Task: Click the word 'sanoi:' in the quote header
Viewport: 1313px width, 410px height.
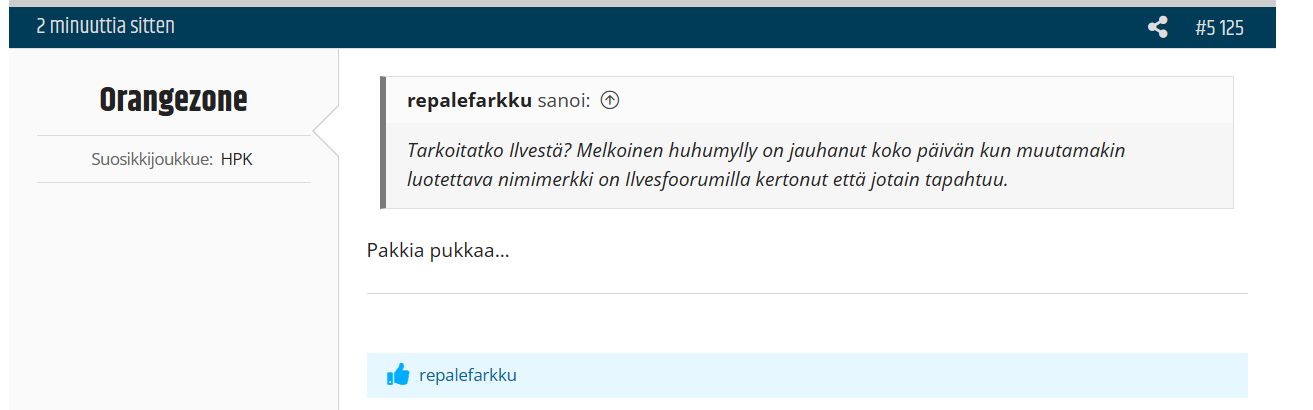Action: click(x=564, y=100)
